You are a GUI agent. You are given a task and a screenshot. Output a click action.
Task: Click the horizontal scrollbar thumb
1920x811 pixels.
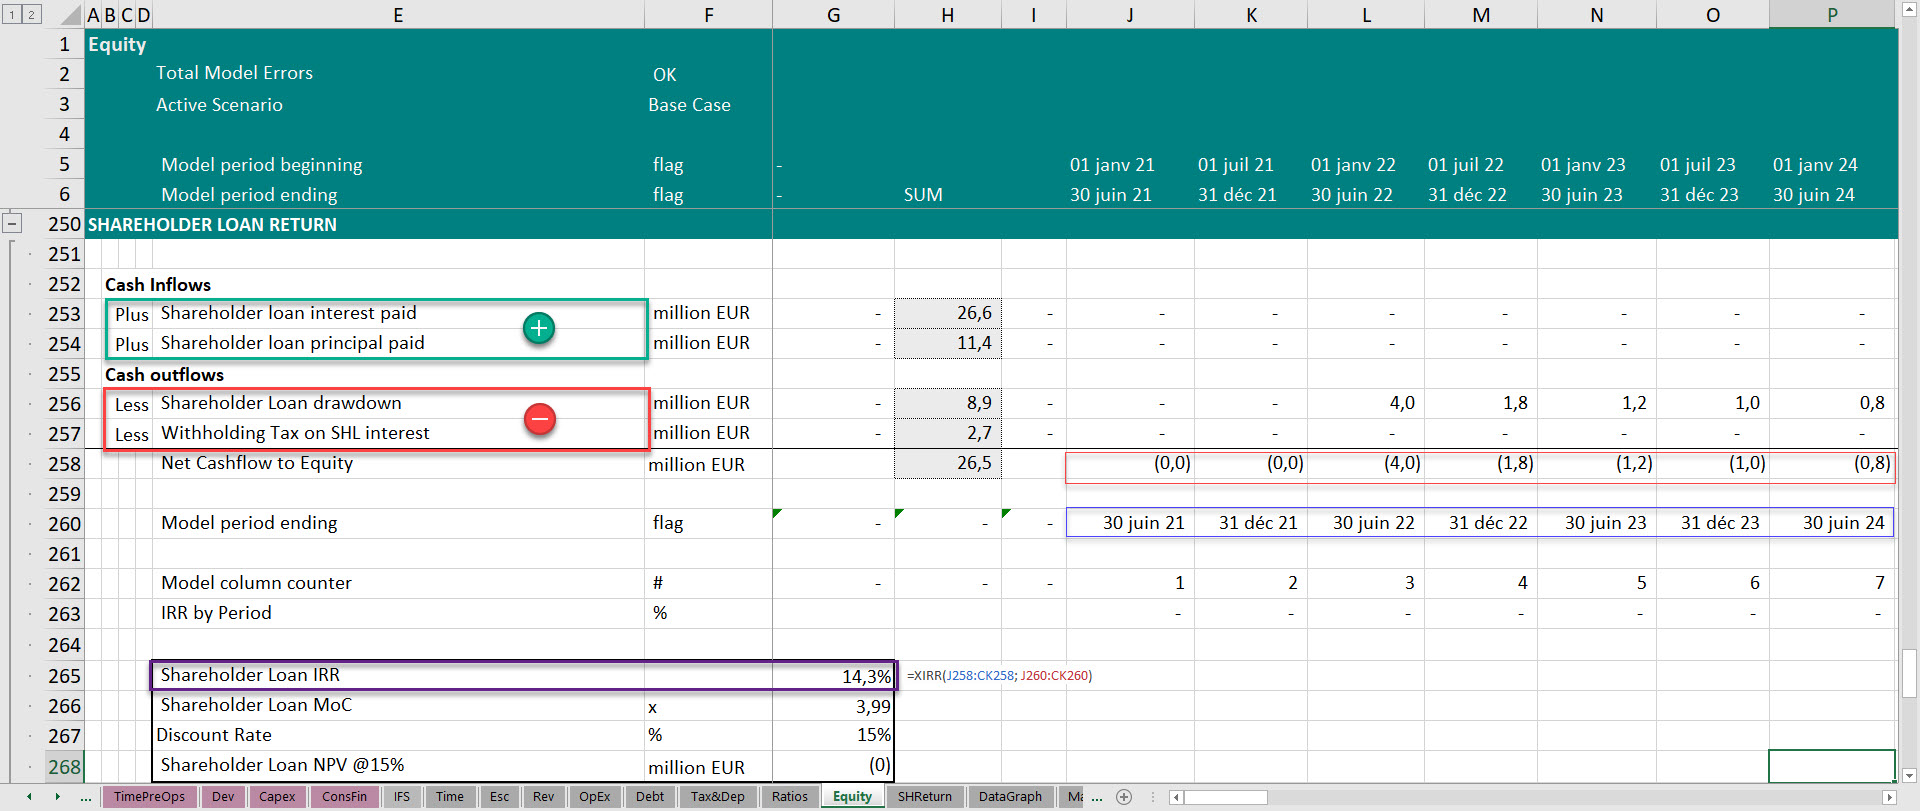click(1226, 797)
